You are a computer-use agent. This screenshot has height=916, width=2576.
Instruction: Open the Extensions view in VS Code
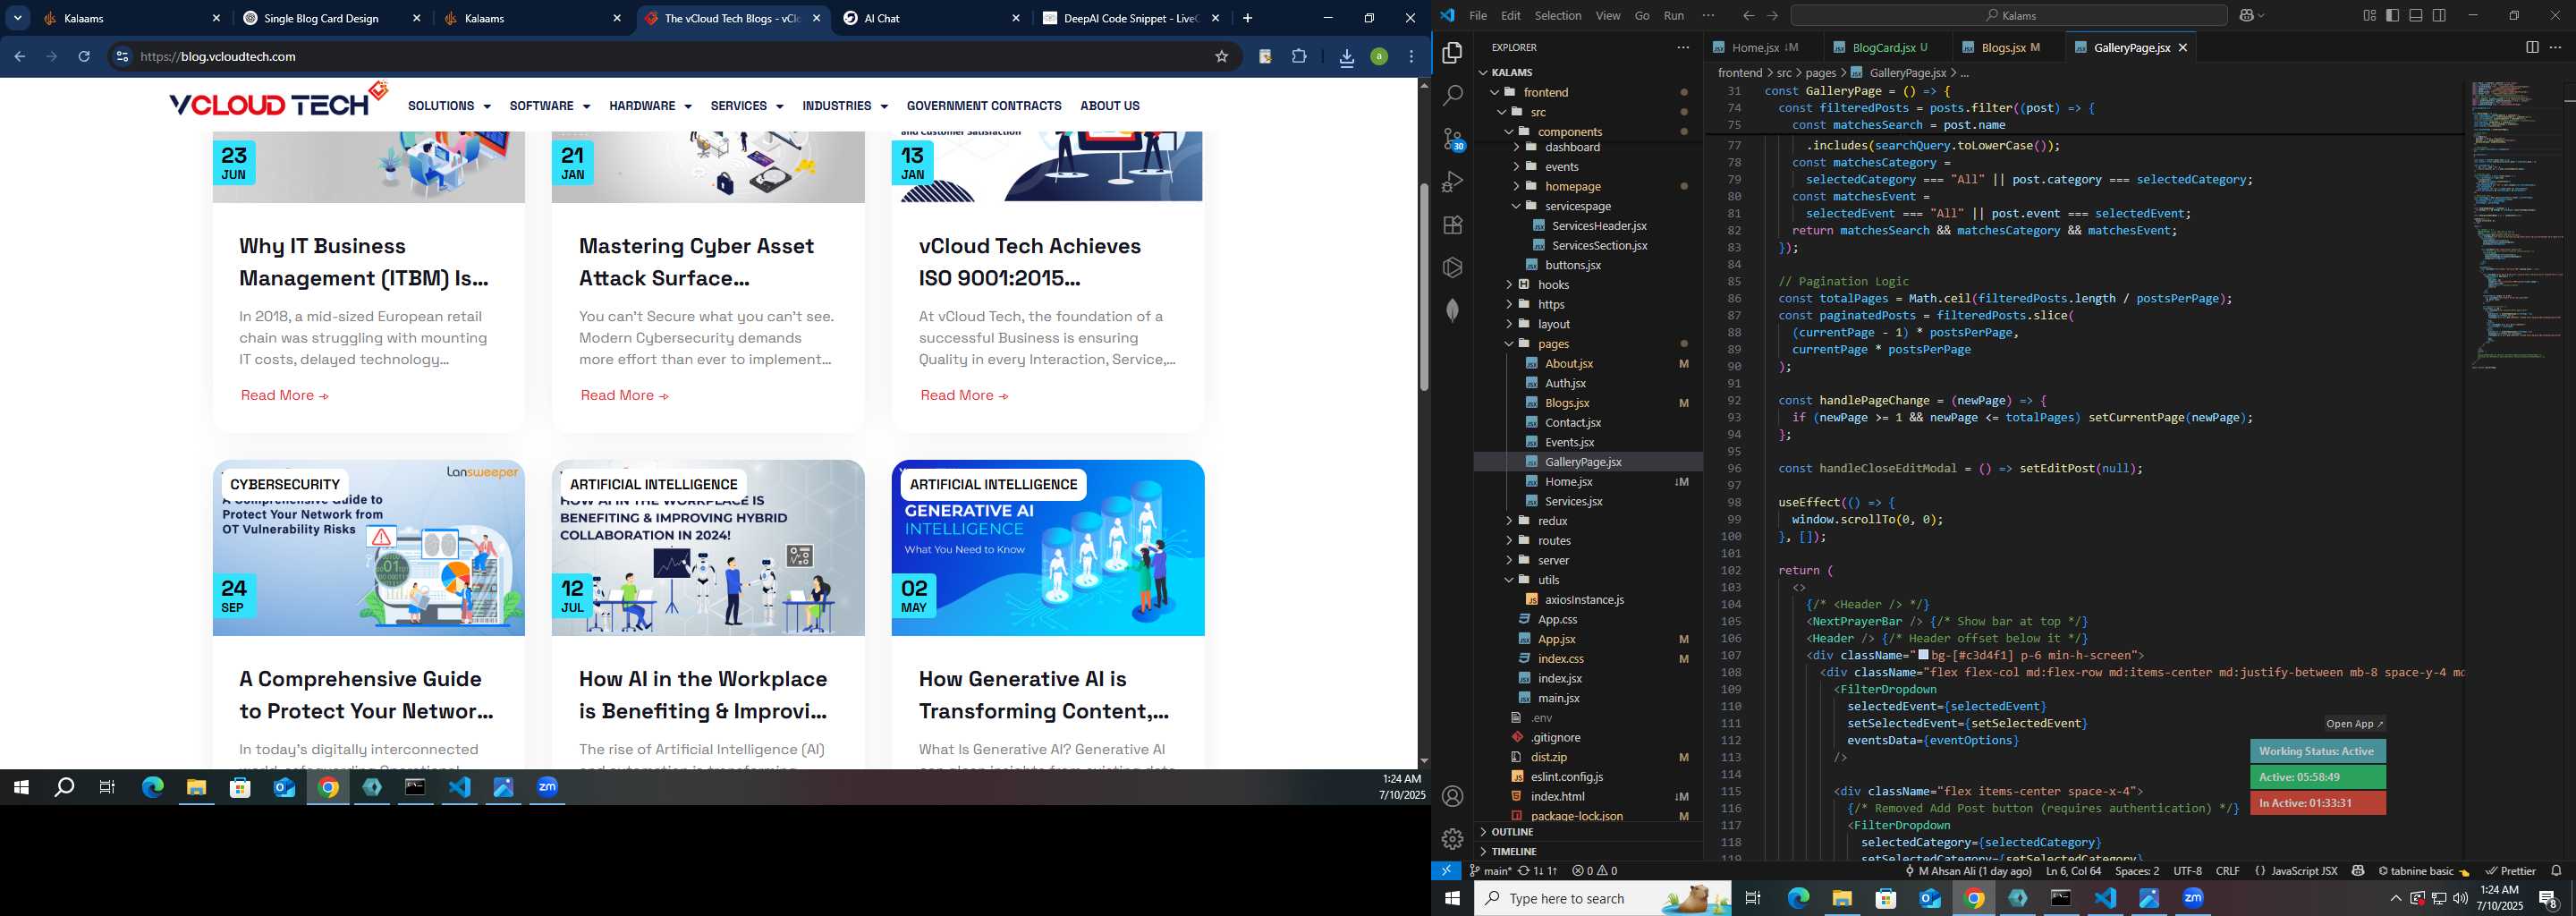(x=1452, y=225)
